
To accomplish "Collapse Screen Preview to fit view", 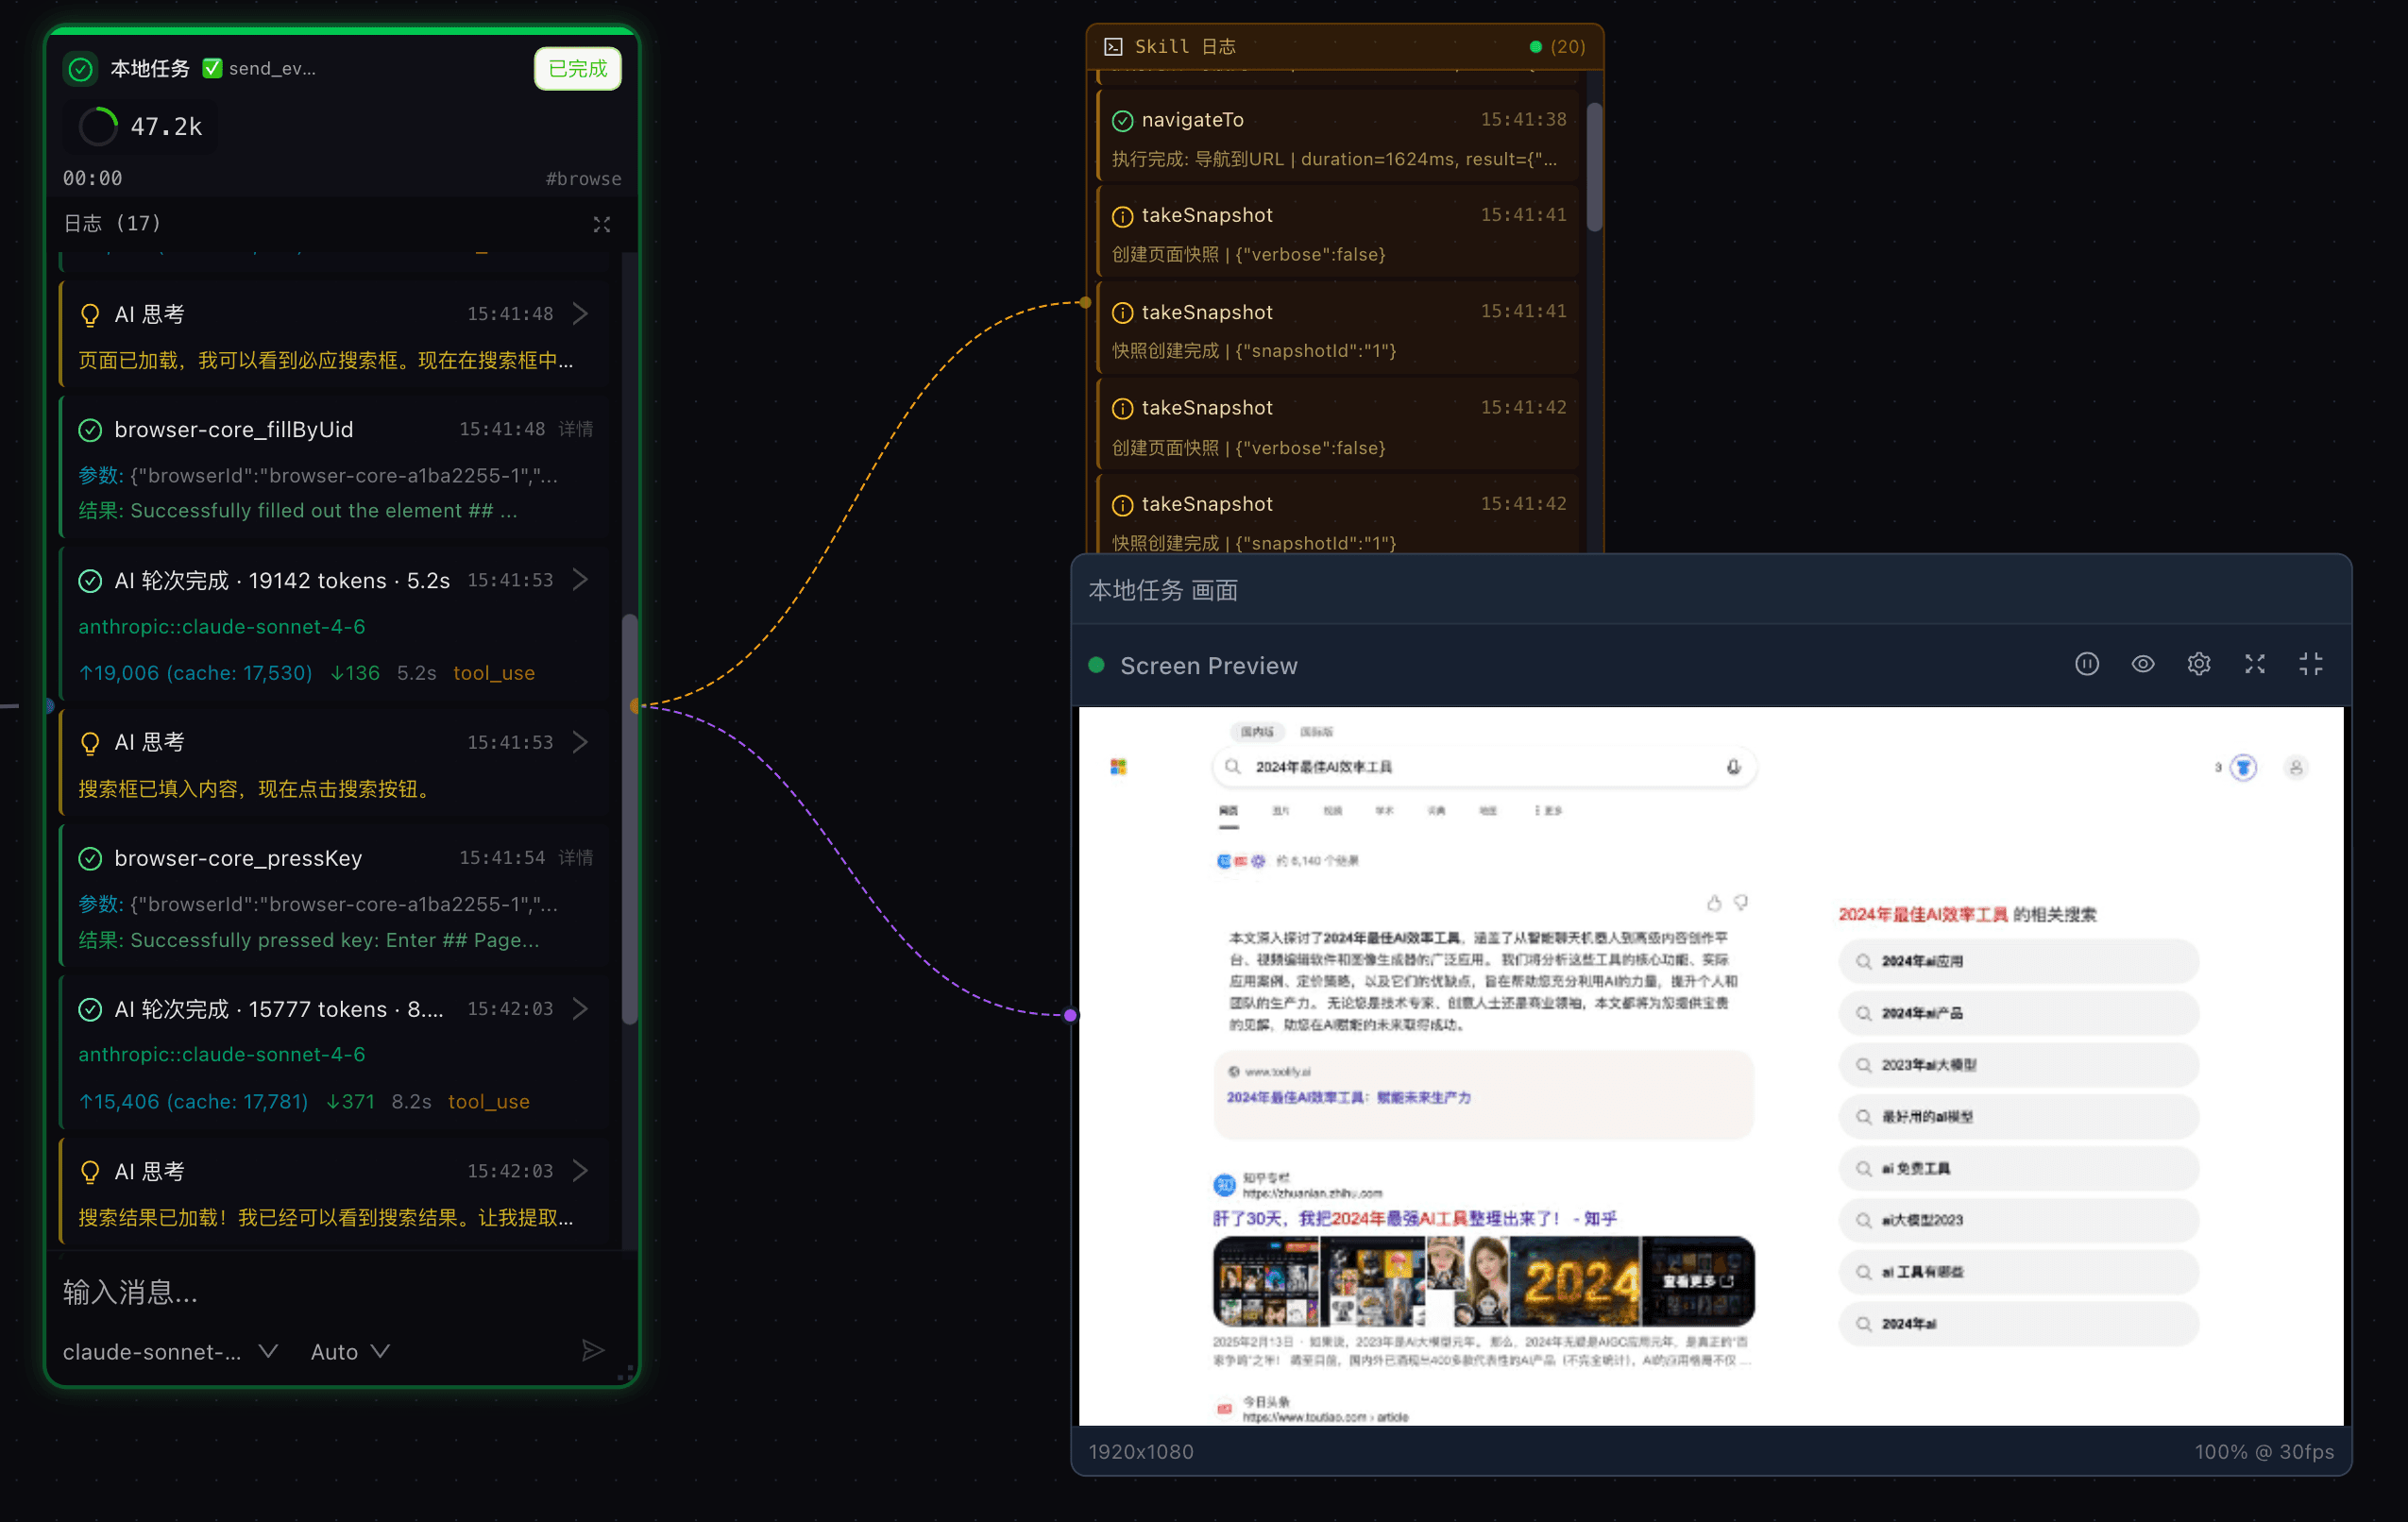I will (x=2311, y=663).
